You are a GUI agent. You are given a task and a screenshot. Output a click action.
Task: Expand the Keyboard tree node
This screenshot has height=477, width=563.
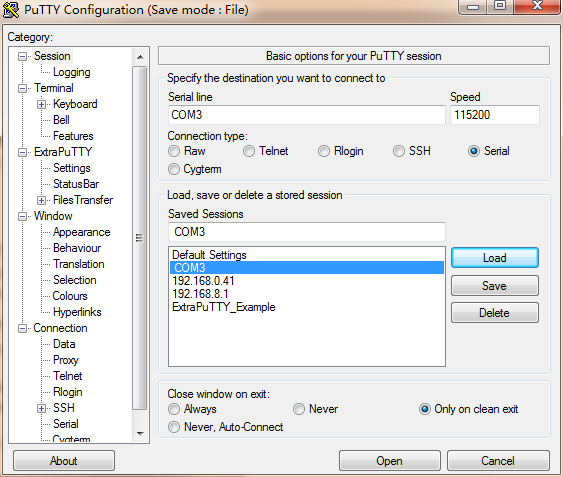tap(42, 104)
